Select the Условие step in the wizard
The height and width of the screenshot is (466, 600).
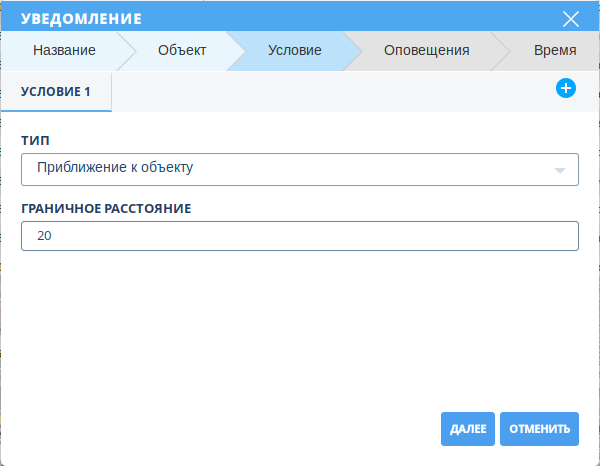pos(294,50)
